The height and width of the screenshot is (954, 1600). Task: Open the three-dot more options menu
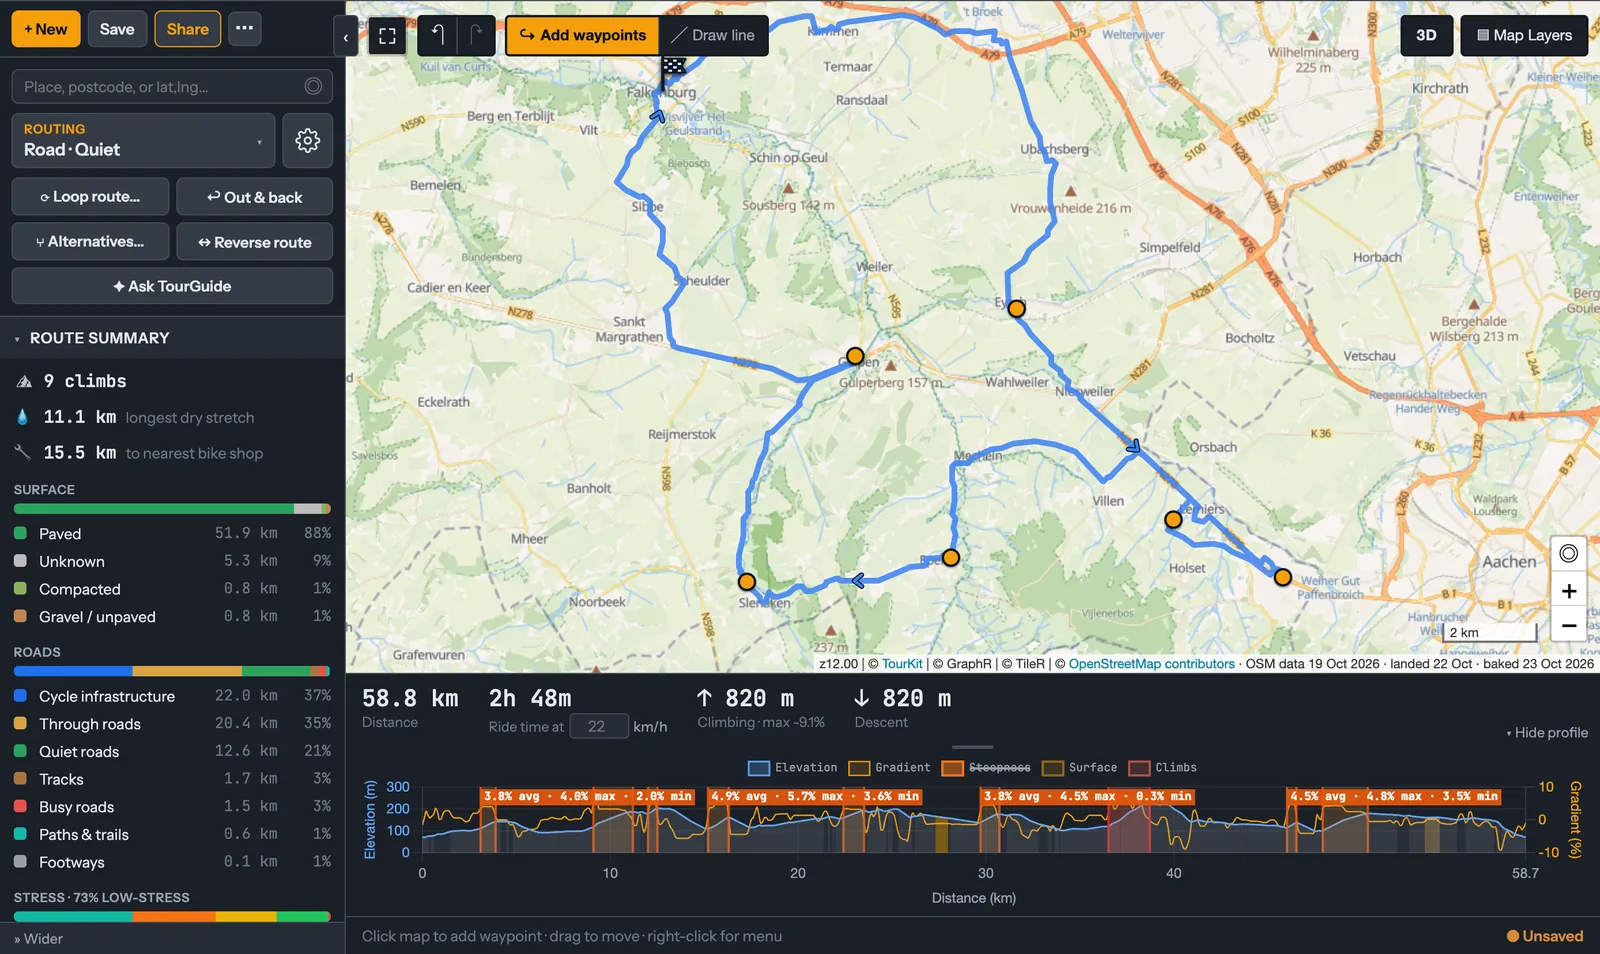(x=244, y=29)
